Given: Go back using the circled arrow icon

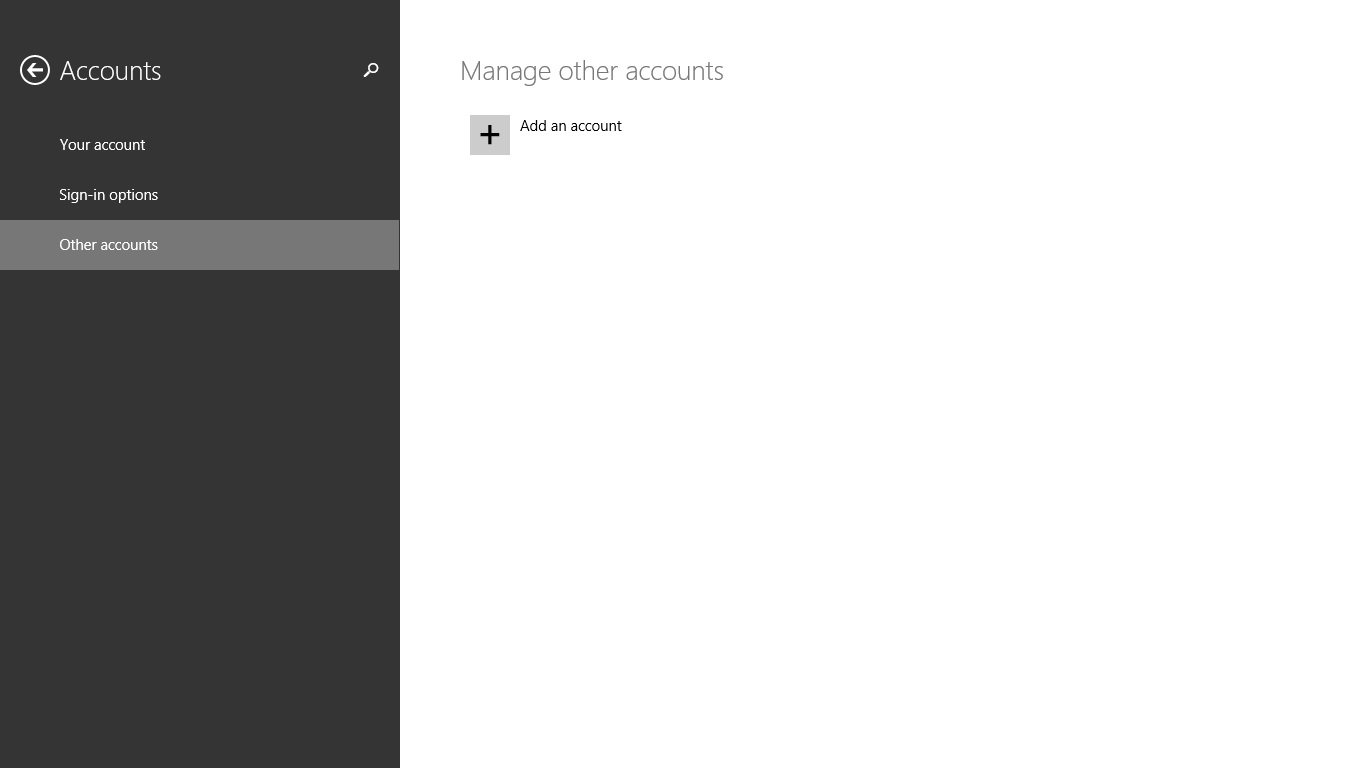Looking at the screenshot, I should (35, 70).
